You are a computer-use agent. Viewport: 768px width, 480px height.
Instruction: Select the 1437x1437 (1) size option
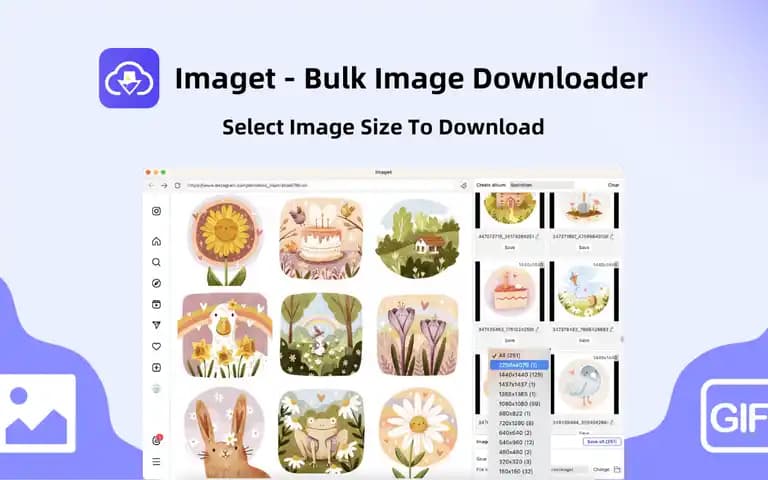[519, 384]
